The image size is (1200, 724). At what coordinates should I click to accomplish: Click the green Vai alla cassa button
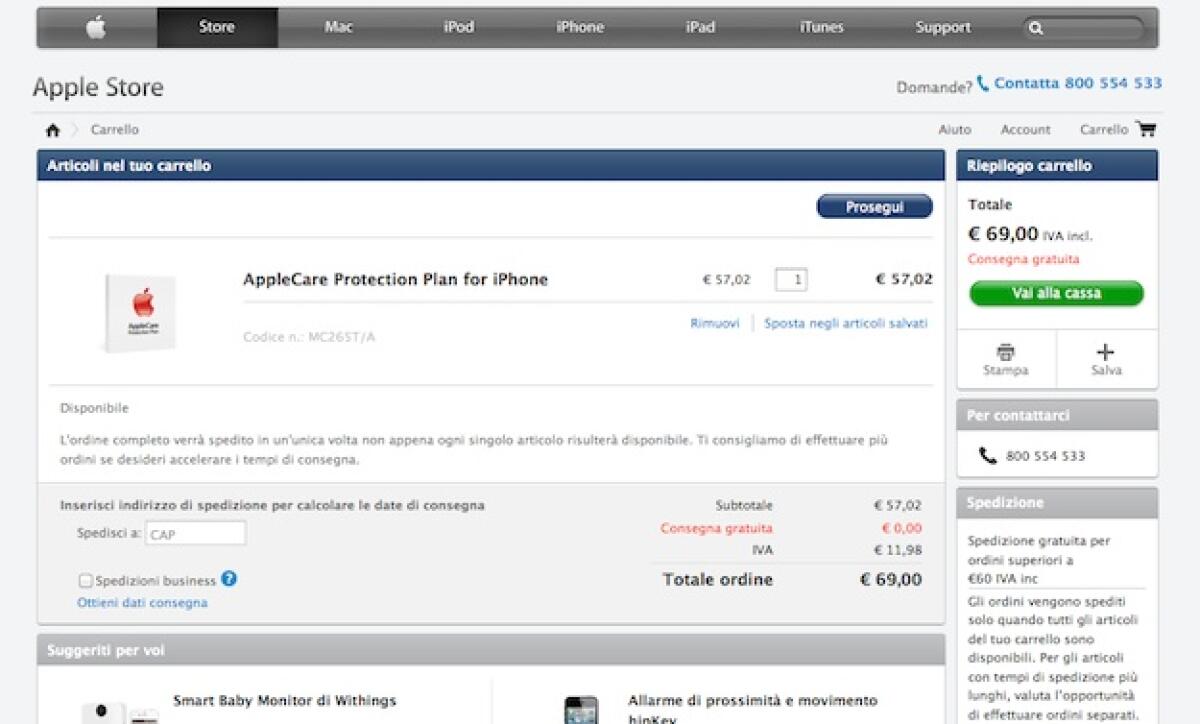click(x=1056, y=293)
